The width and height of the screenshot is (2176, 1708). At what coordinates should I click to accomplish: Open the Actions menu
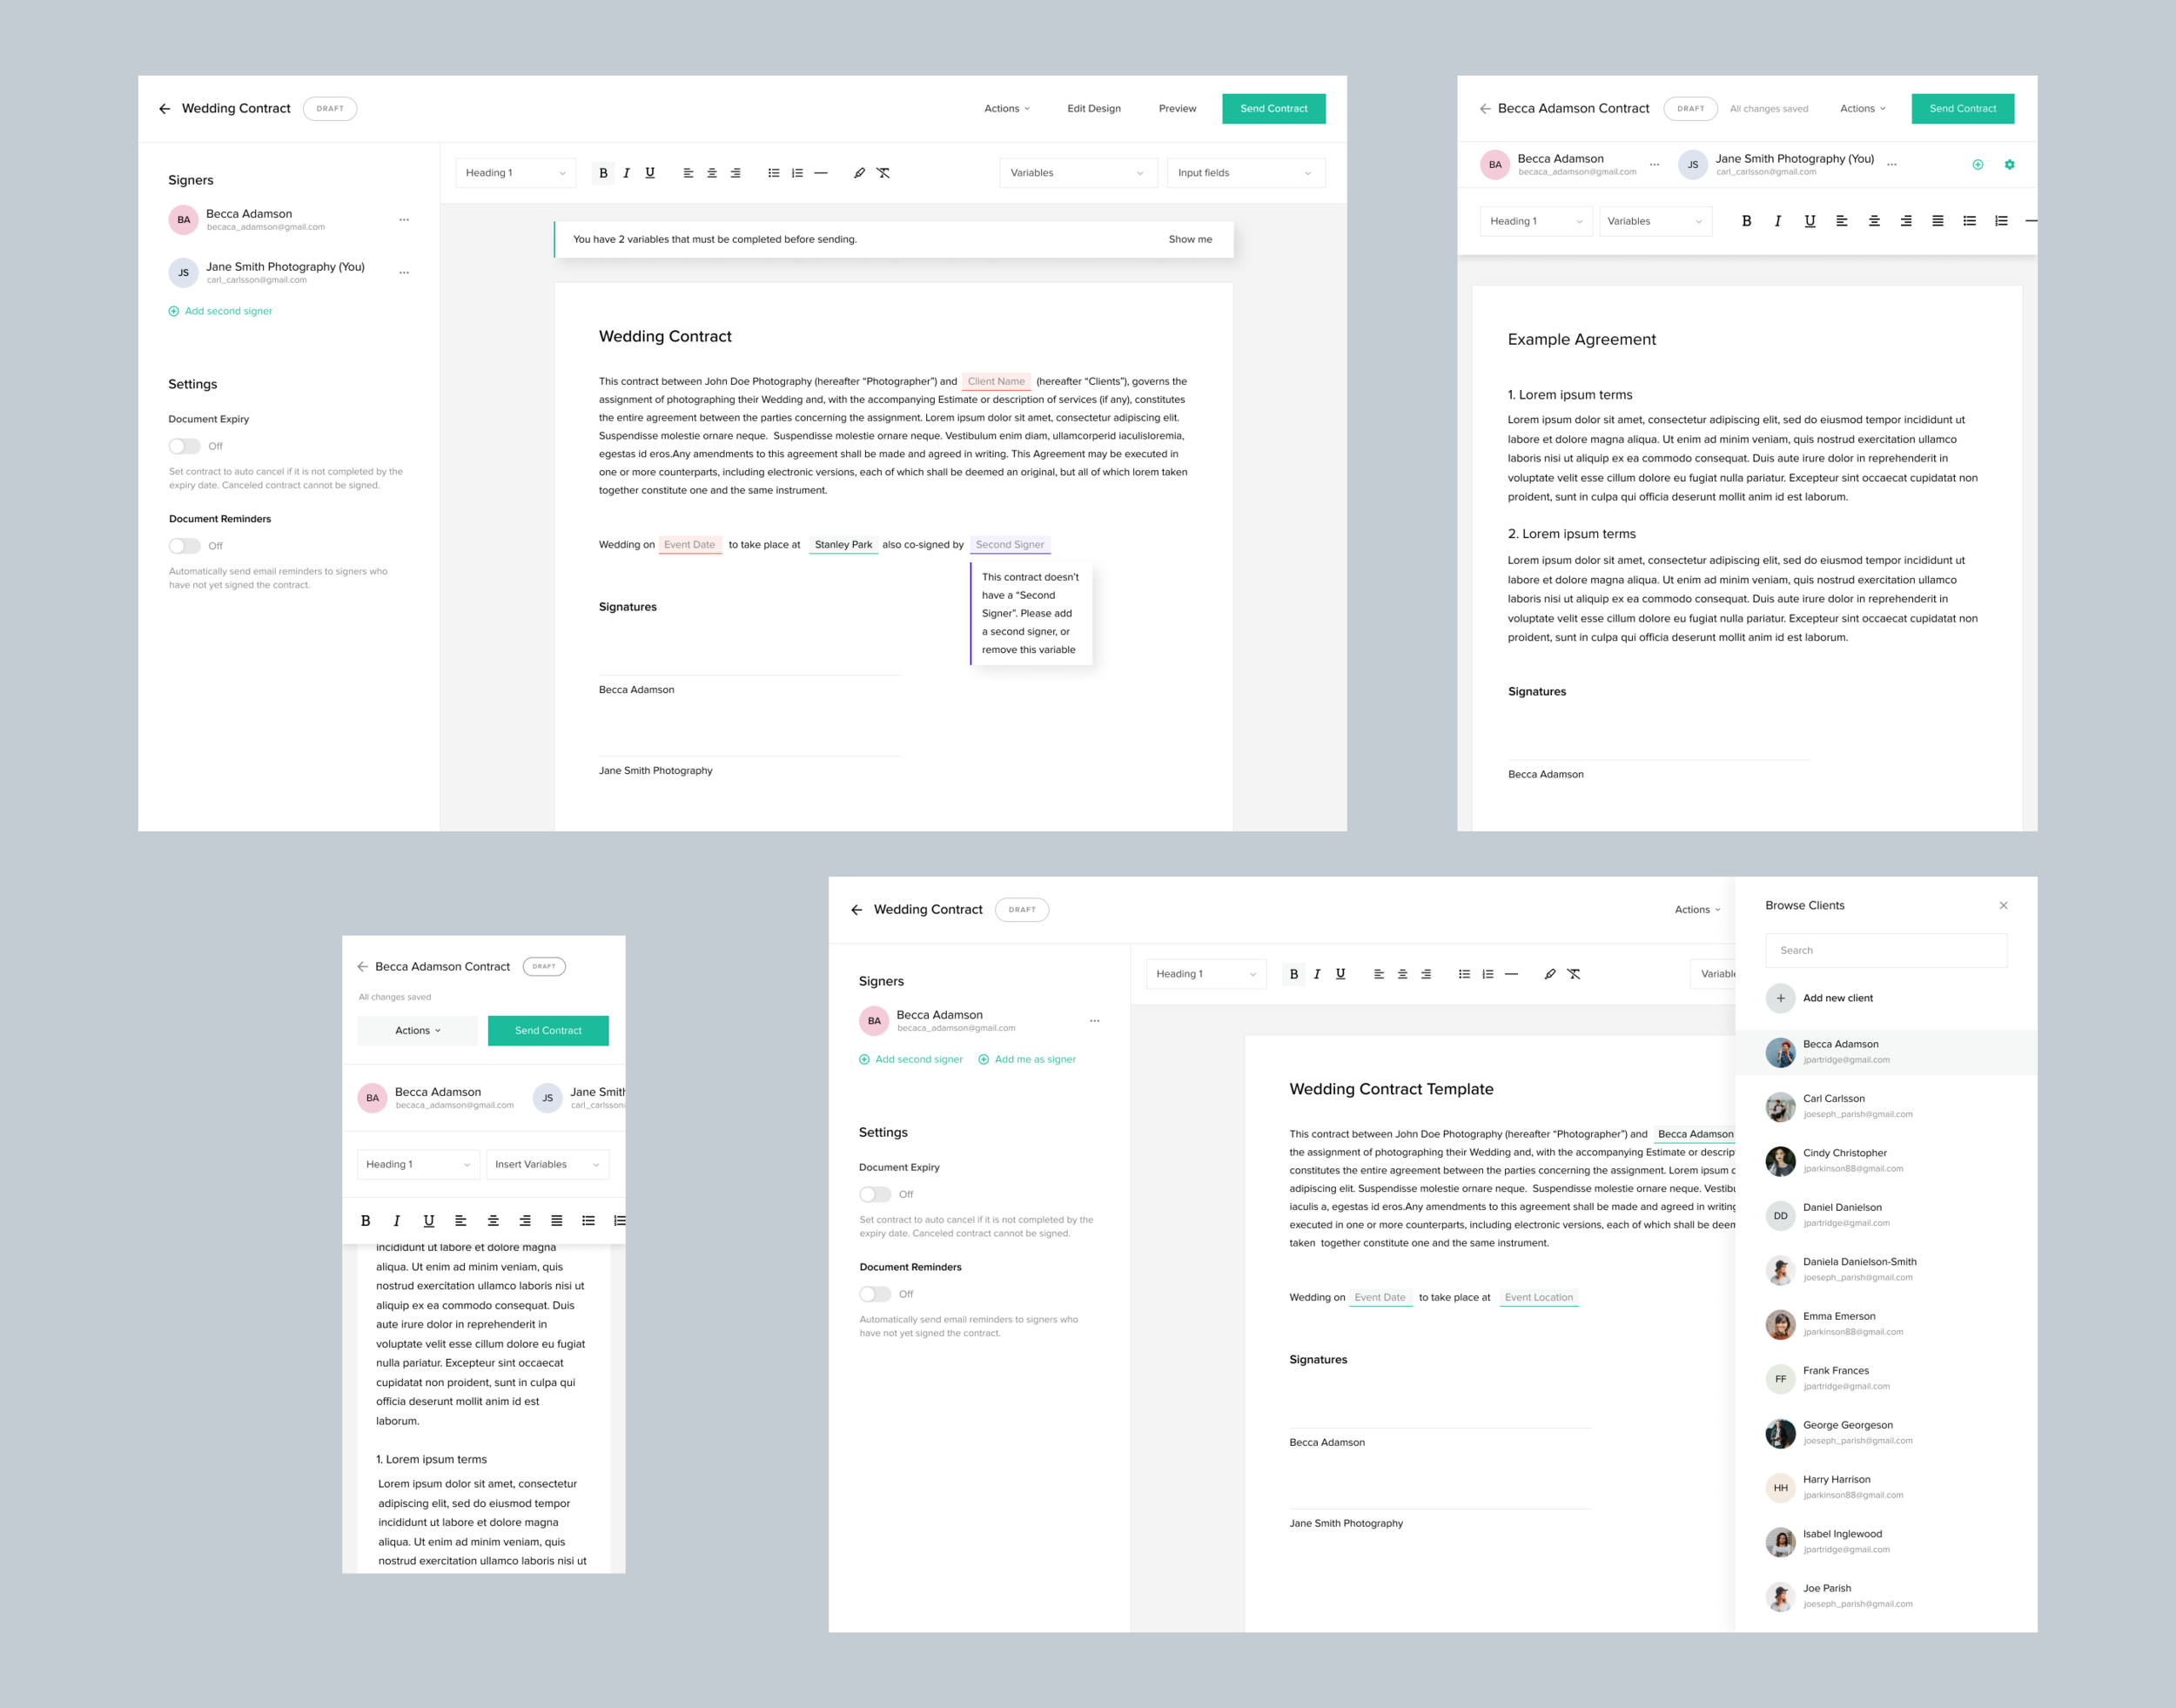1005,108
